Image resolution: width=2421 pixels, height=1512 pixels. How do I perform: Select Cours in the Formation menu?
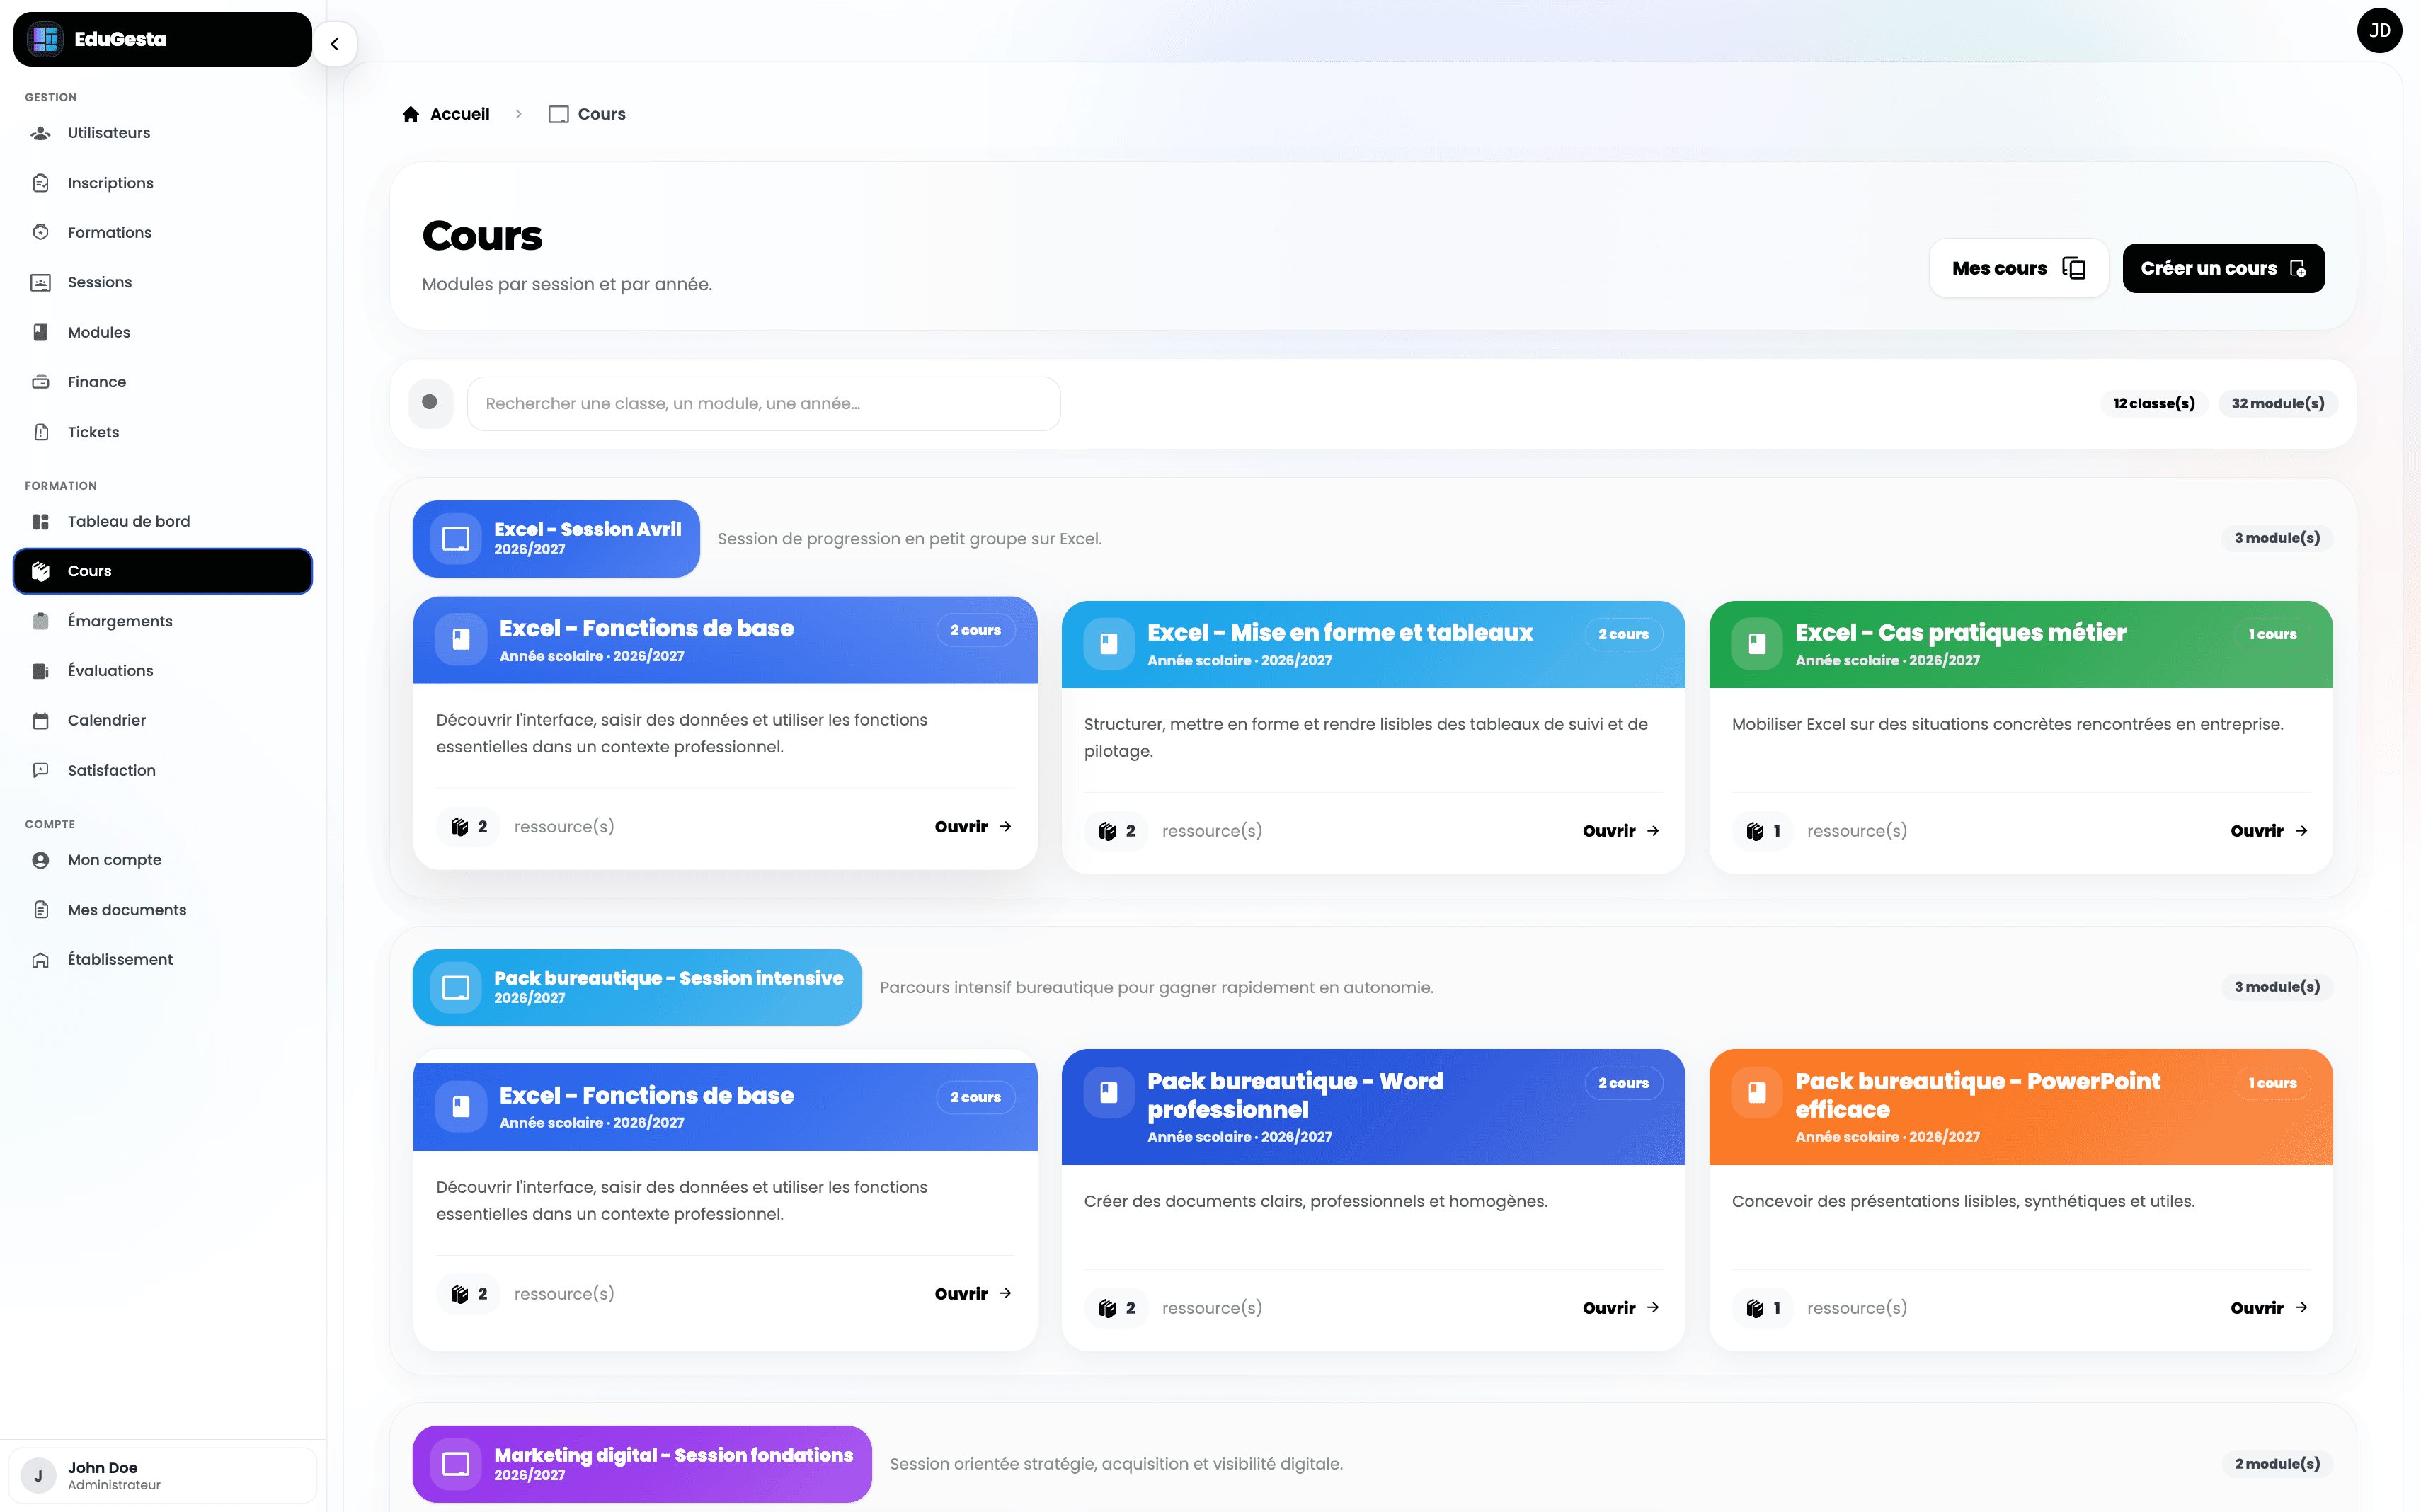click(89, 570)
